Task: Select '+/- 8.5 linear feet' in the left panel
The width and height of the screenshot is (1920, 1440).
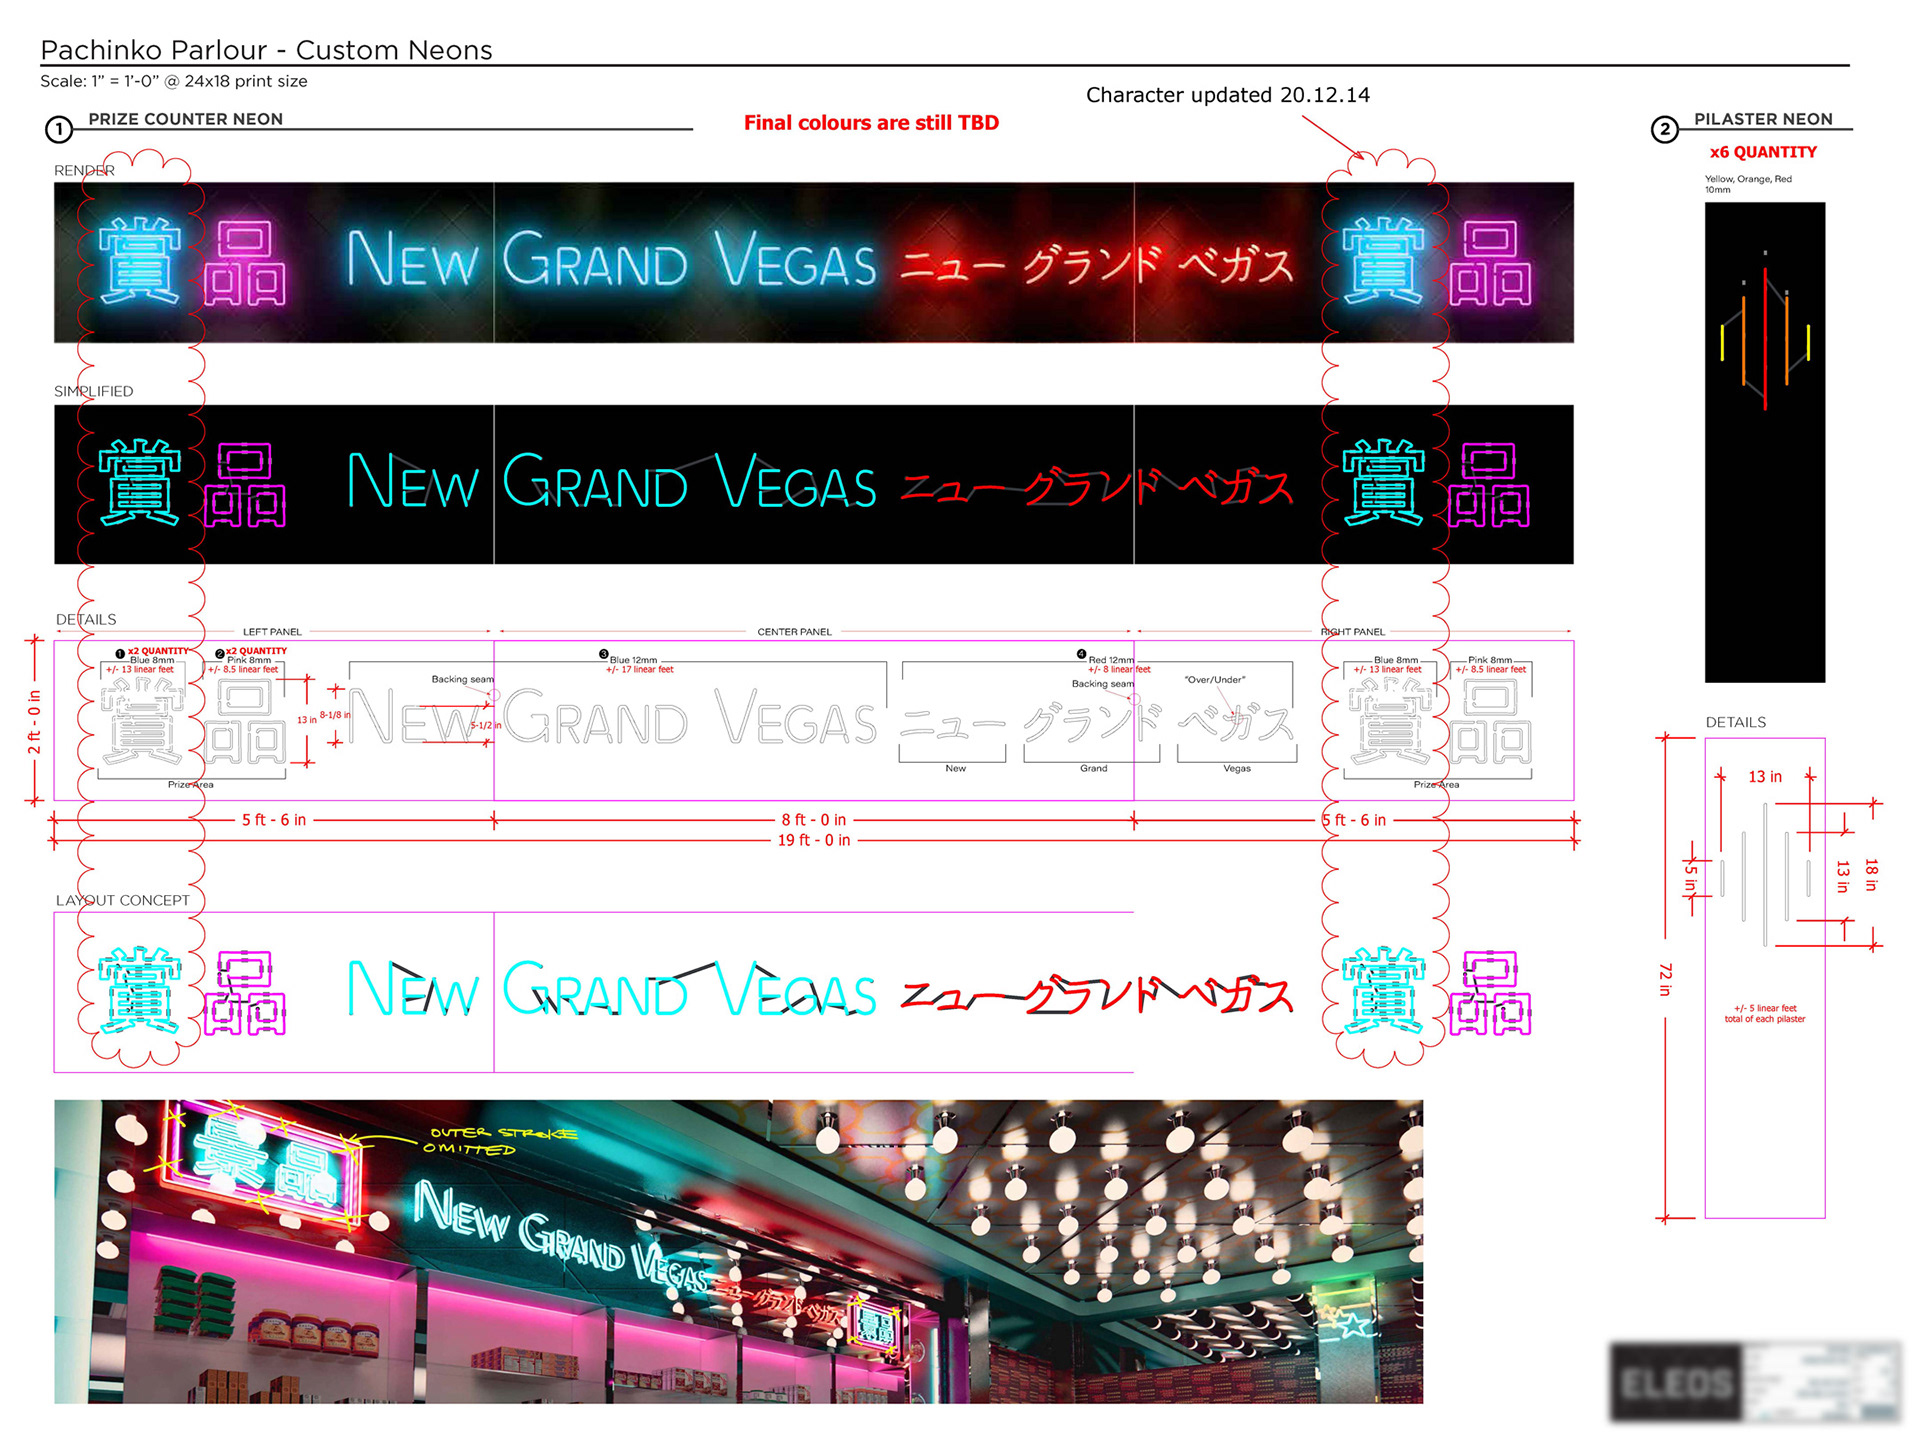Action: 242,670
